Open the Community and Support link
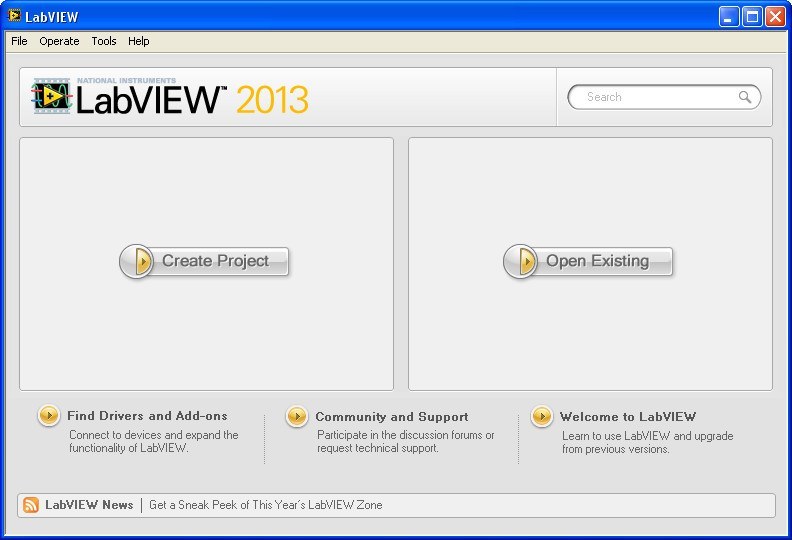Screen dimensions: 792x540 (x=391, y=417)
